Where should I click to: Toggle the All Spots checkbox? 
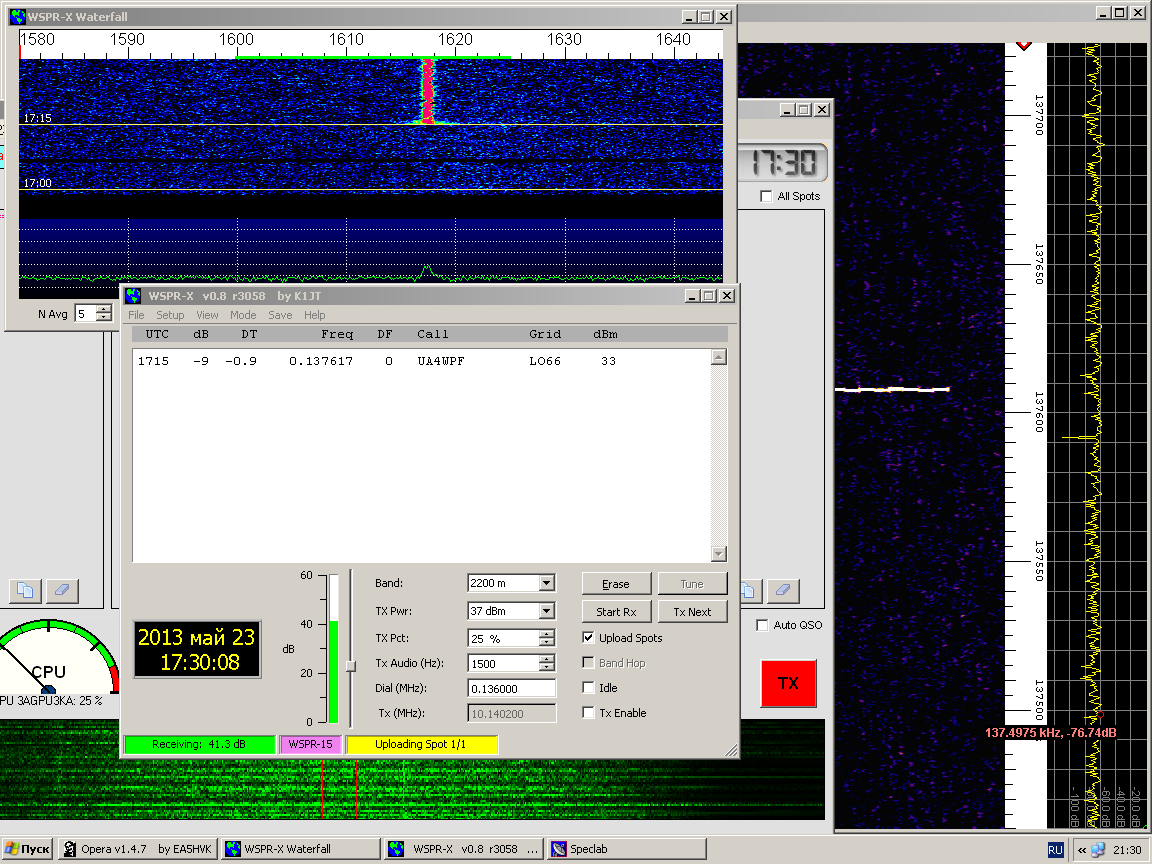click(766, 196)
